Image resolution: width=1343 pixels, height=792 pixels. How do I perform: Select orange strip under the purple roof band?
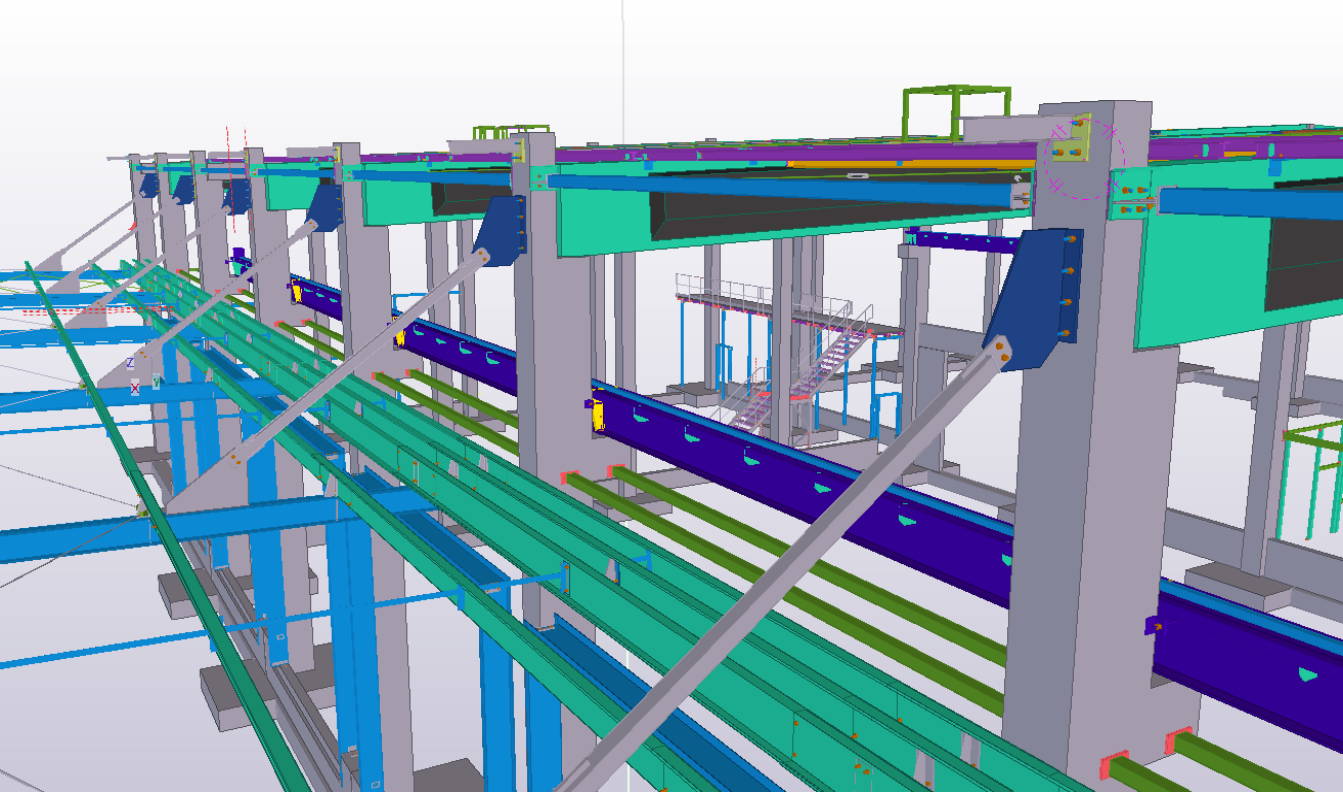point(900,163)
